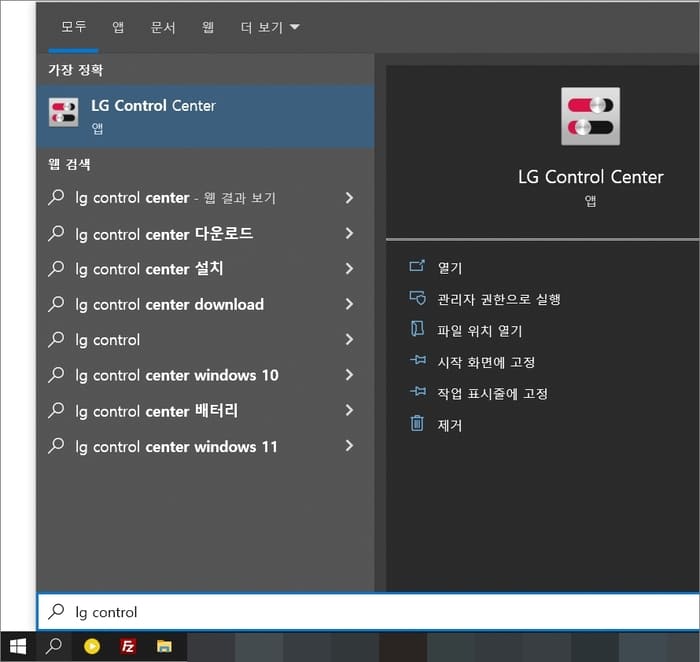Viewport: 700px width, 662px height.
Task: Click the taskbar search magnifier icon
Action: pos(54,645)
